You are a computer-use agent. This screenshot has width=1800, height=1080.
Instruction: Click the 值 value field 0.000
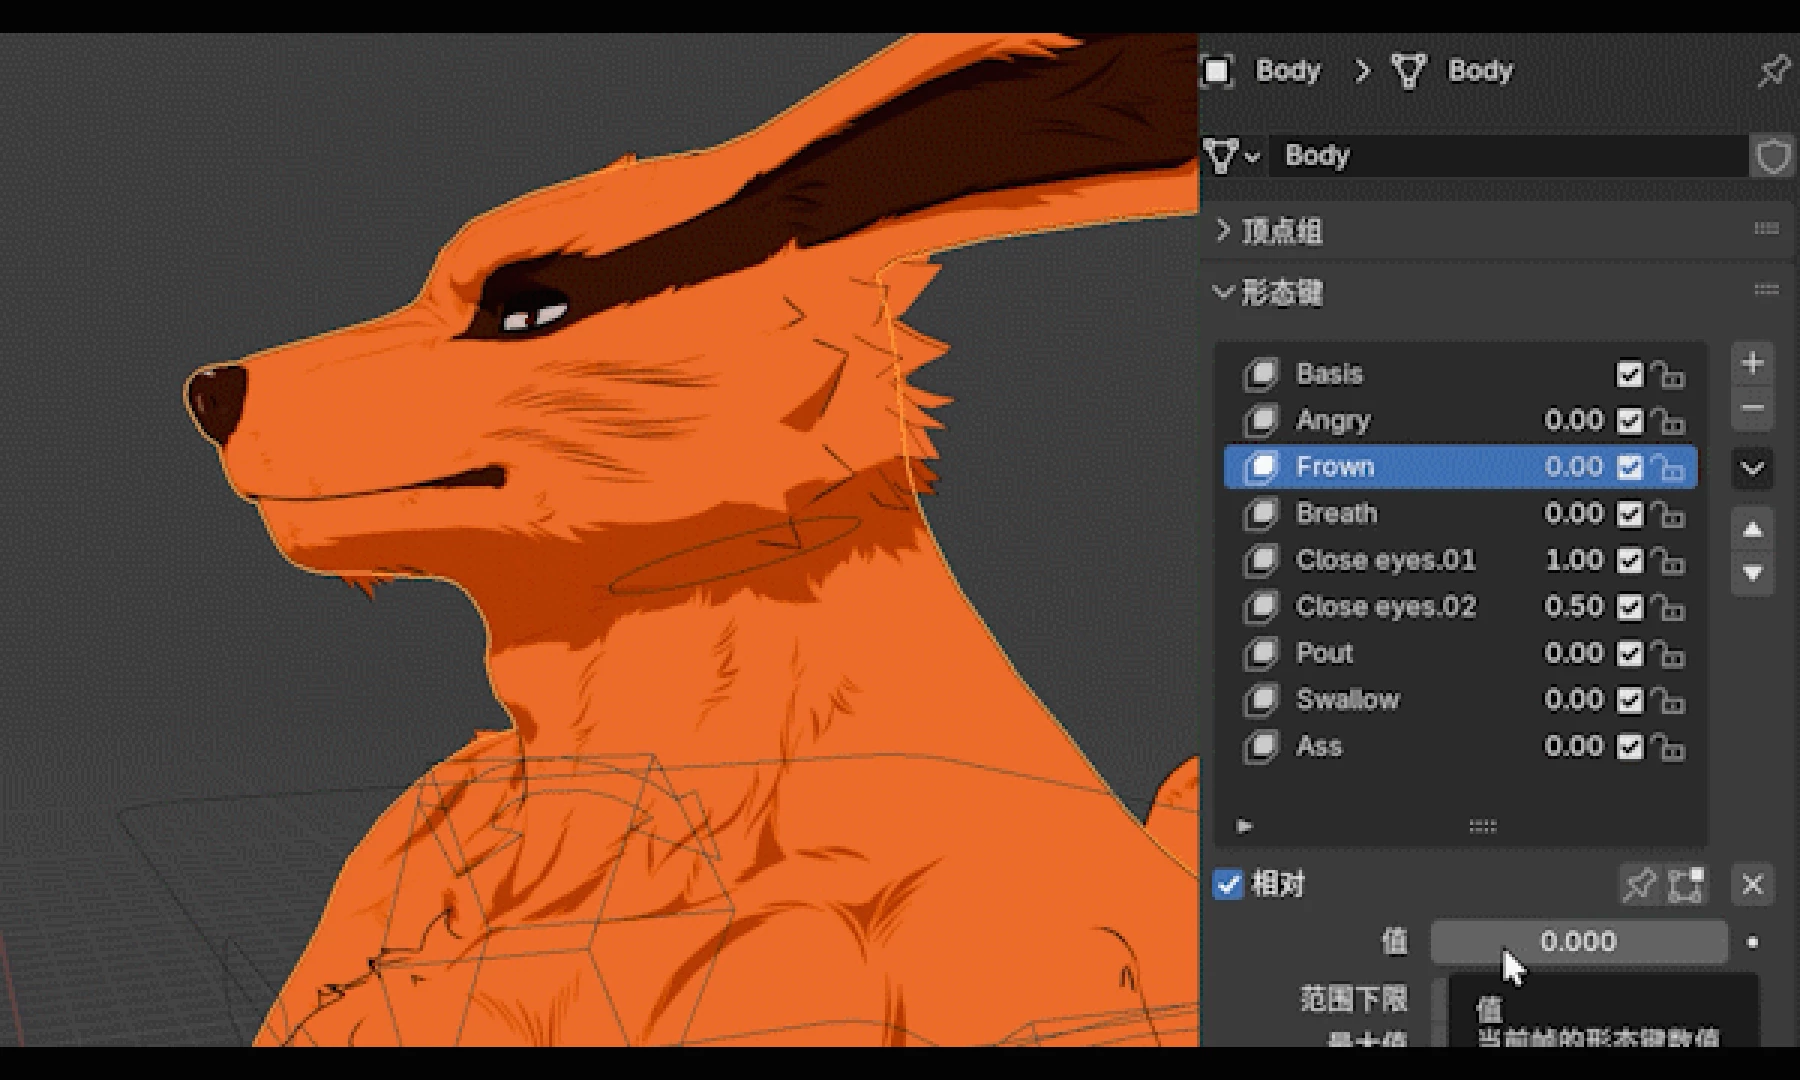1579,942
